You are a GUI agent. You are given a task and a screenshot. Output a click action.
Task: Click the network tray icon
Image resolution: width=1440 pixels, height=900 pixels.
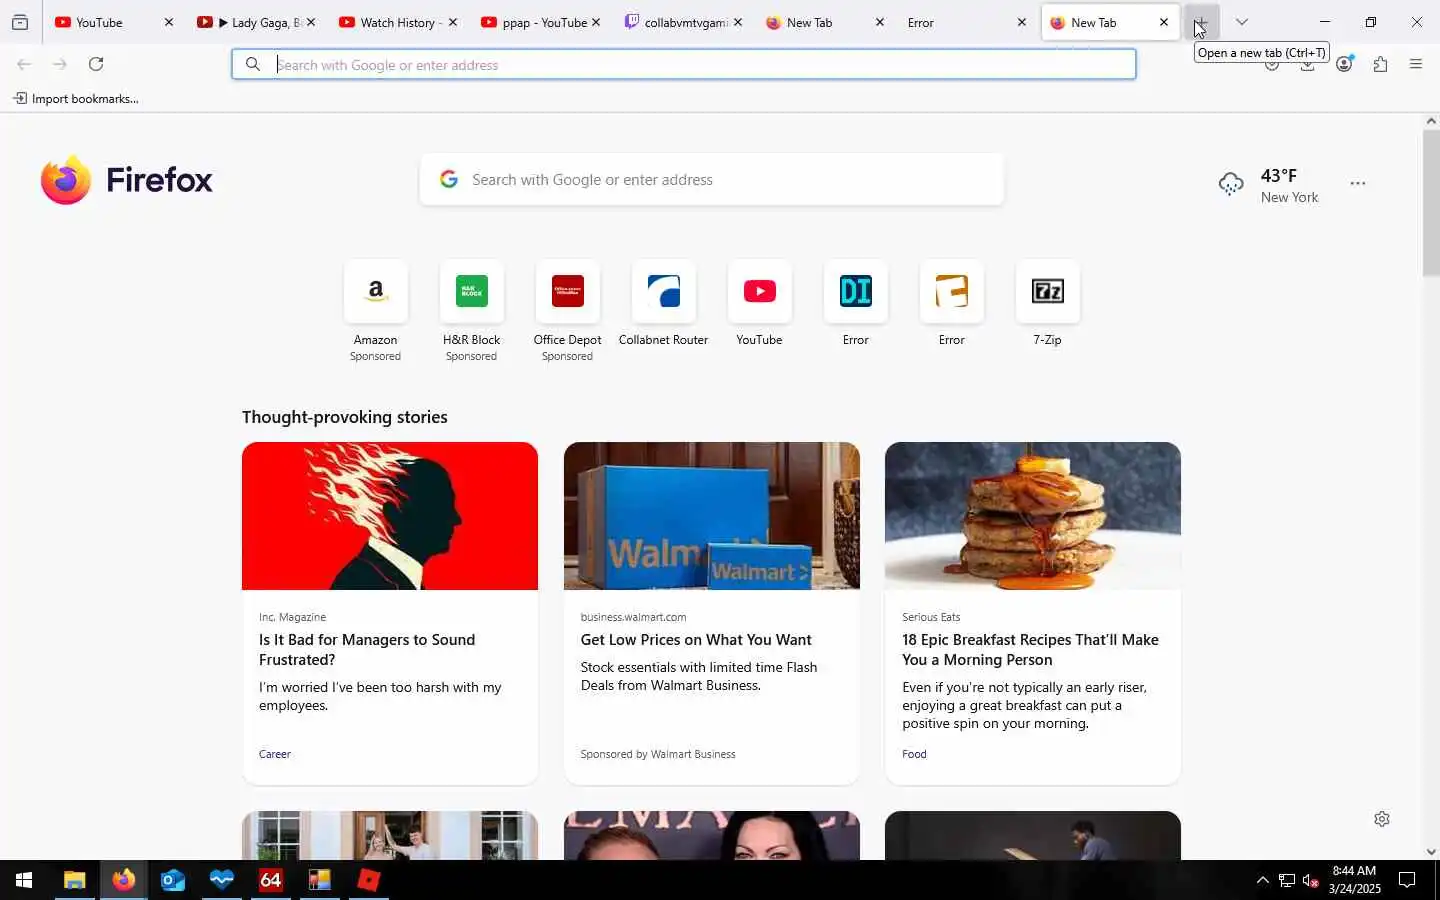tap(1287, 880)
